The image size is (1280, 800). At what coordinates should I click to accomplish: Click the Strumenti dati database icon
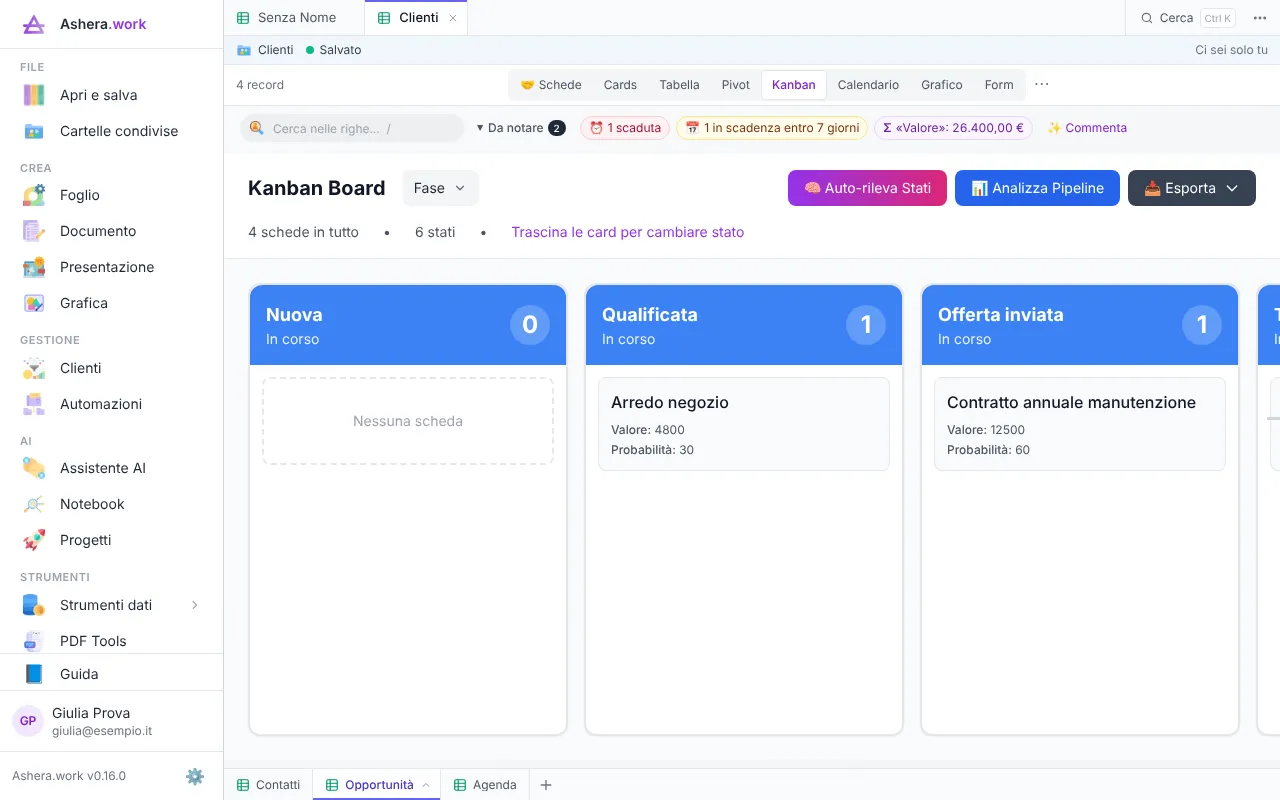34,605
